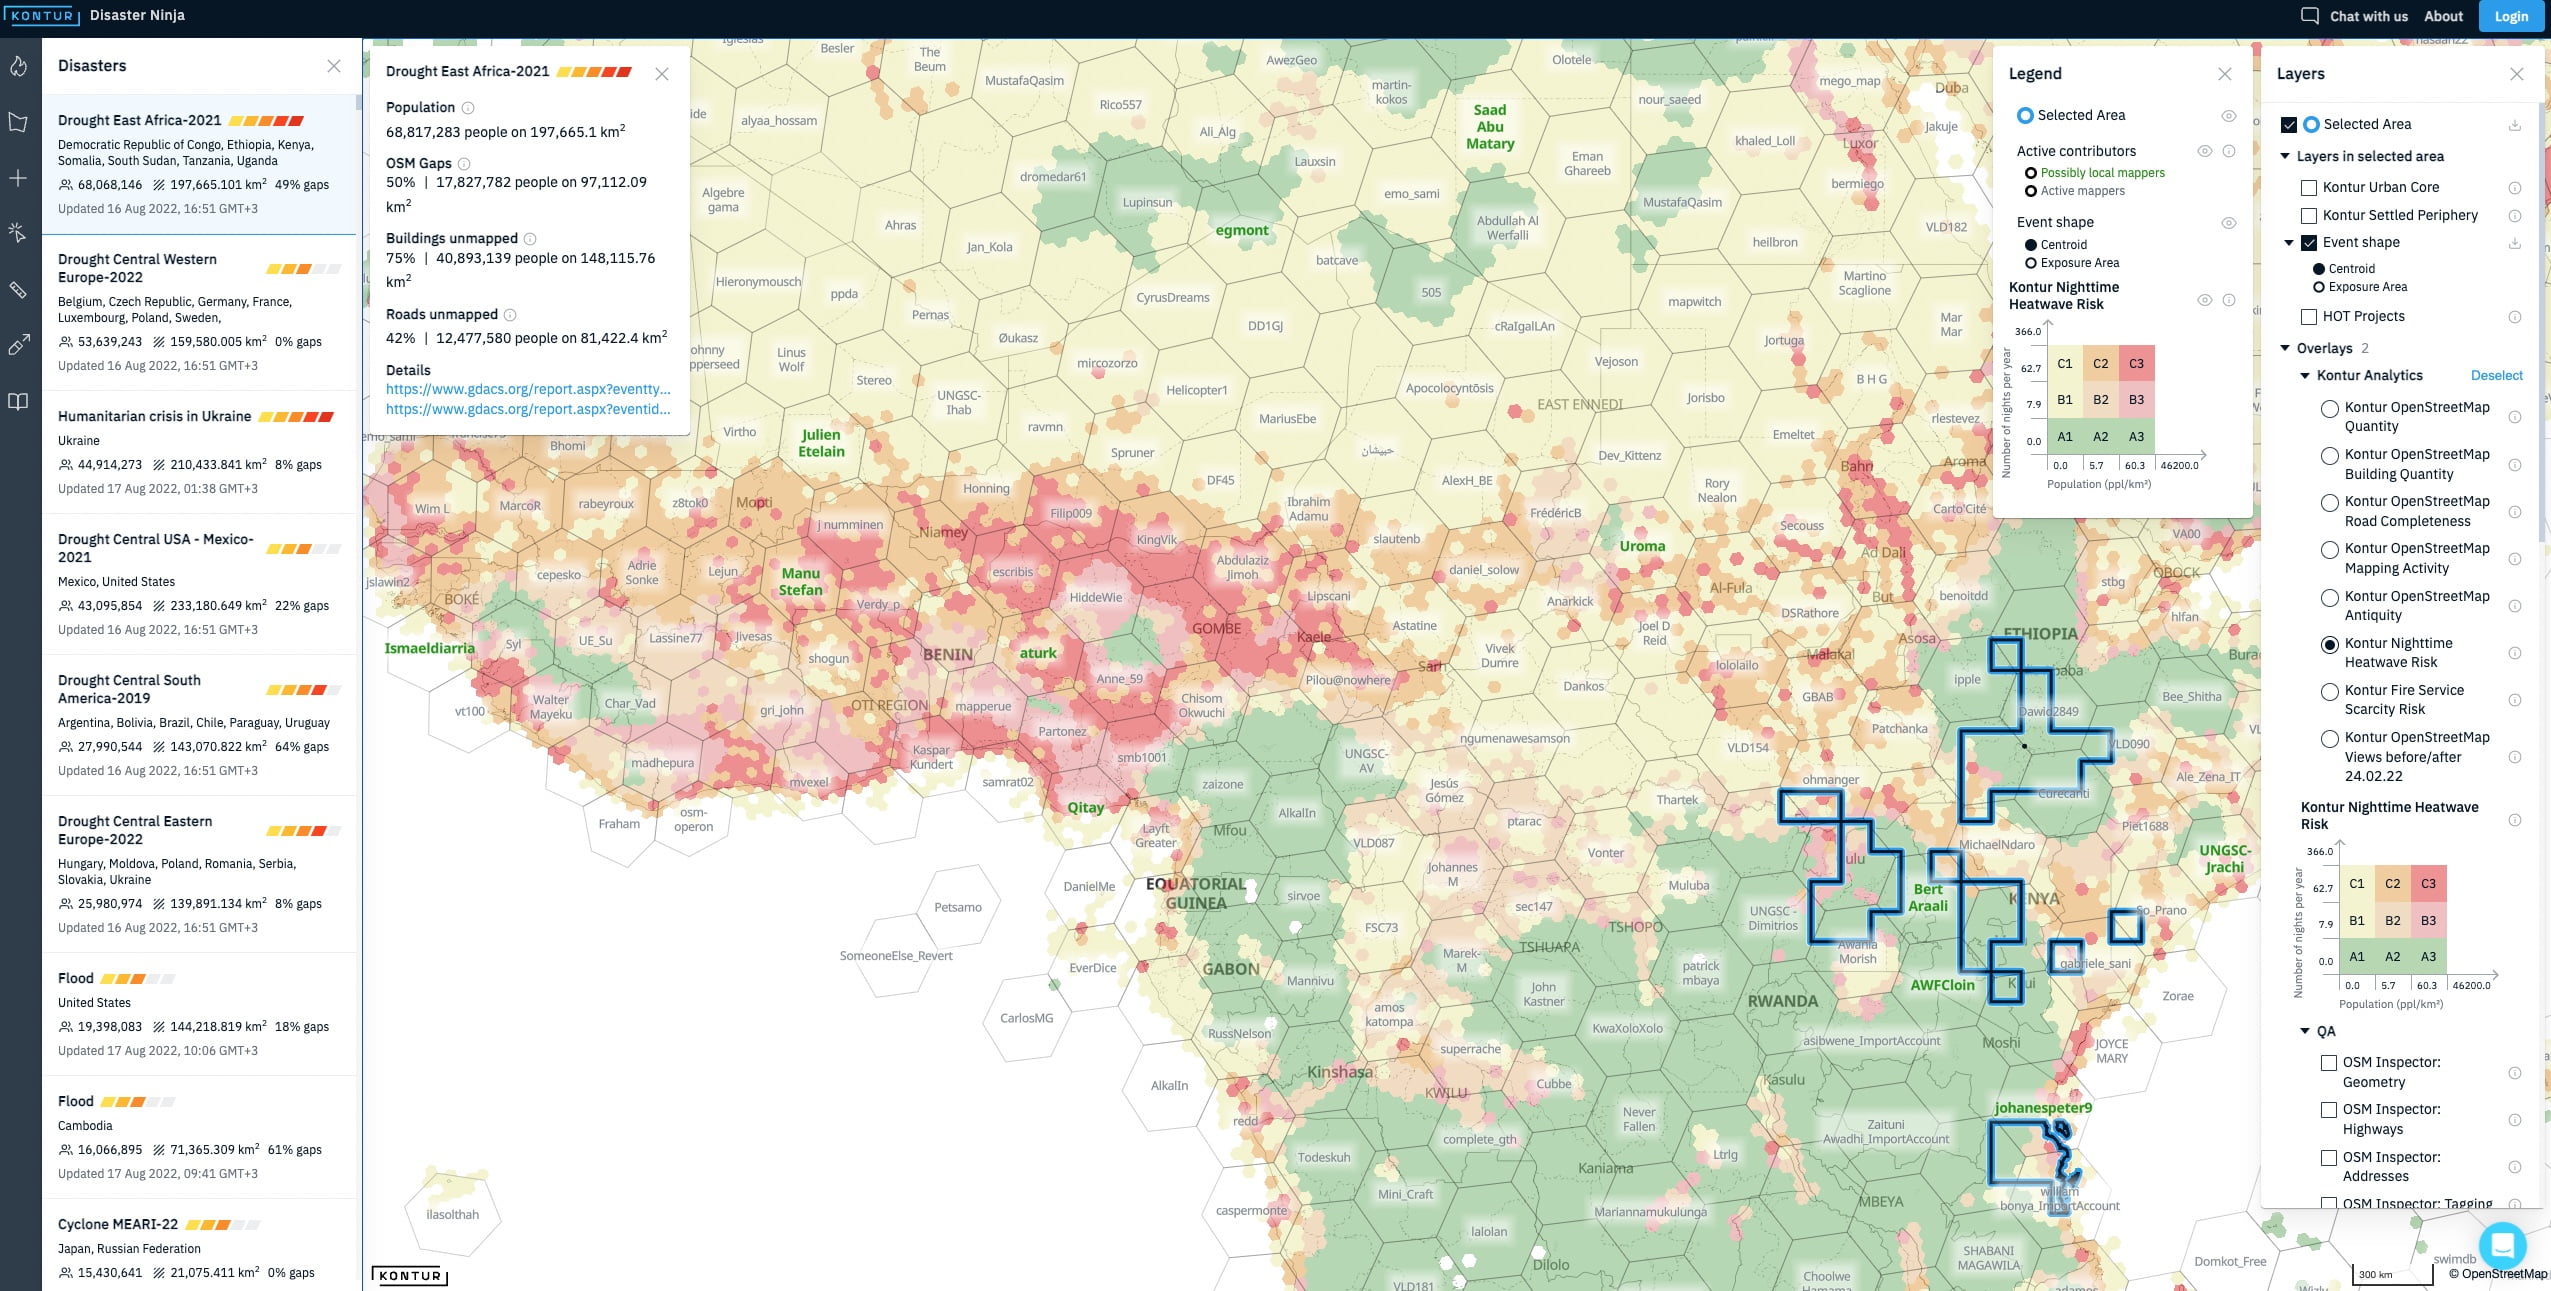The width and height of the screenshot is (2551, 1291).
Task: Enable OSM Inspector: Highways checkbox
Action: [2329, 1110]
